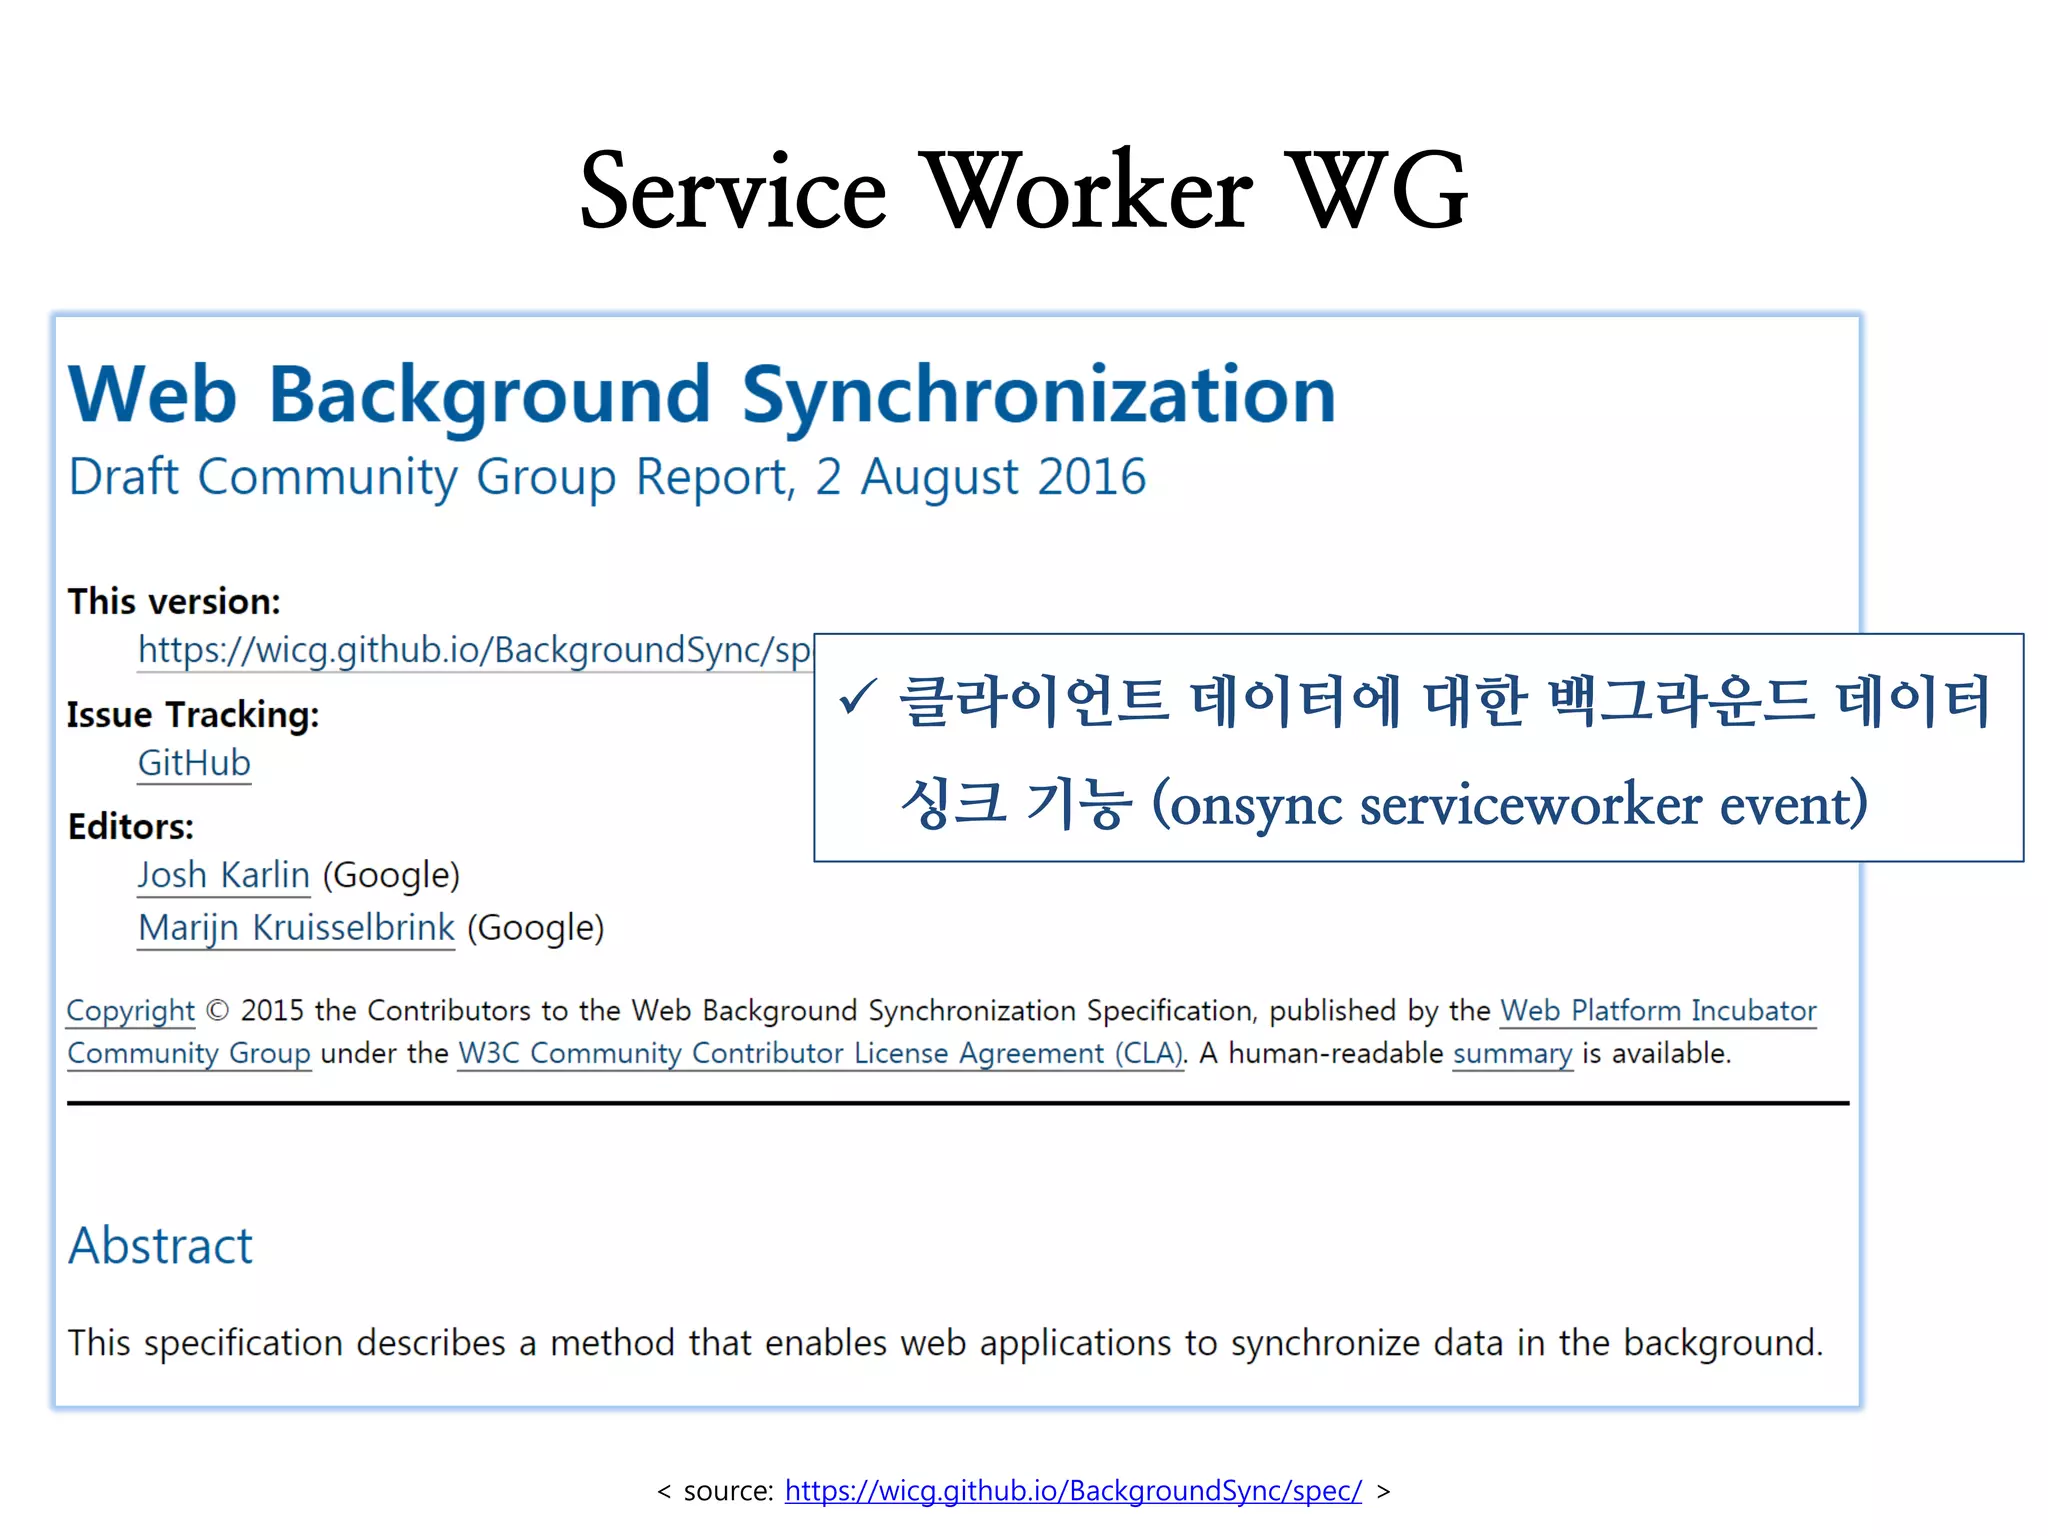This screenshot has width=2048, height=1536.
Task: Open the wicg.github.io BackgroundSync version link
Action: coord(475,650)
